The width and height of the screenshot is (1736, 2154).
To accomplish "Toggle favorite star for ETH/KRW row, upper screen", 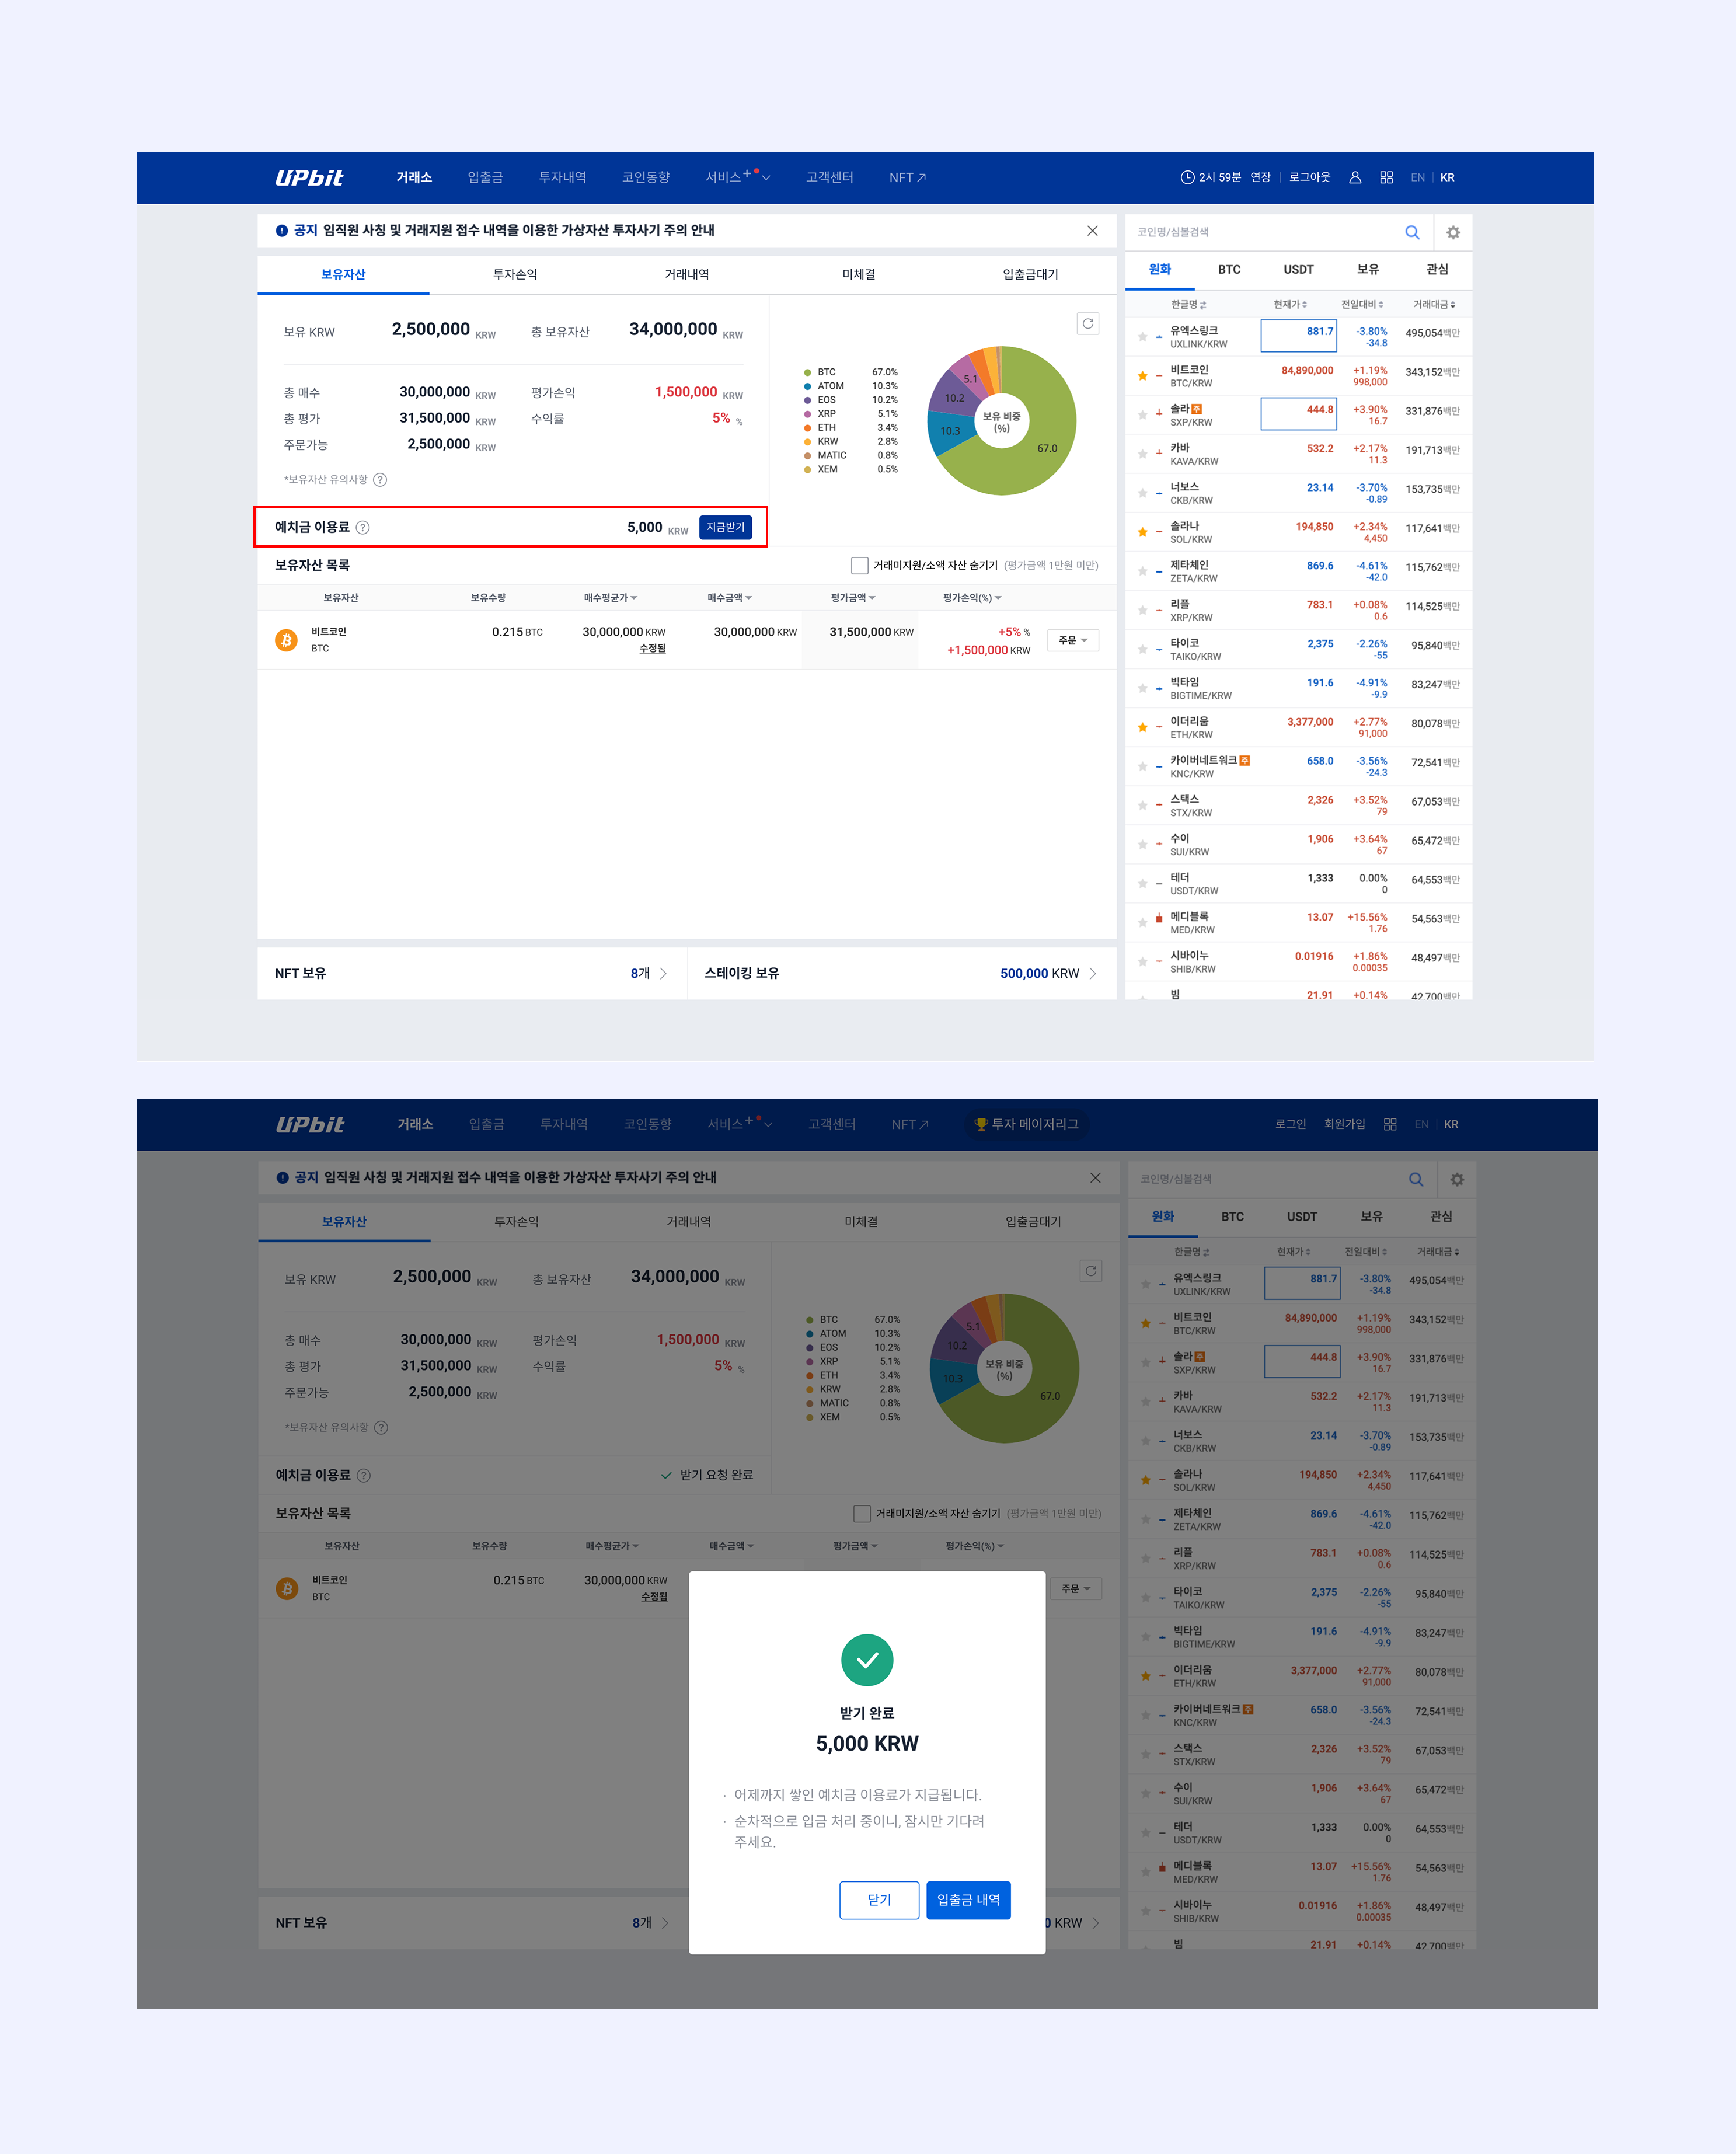I will click(x=1142, y=727).
